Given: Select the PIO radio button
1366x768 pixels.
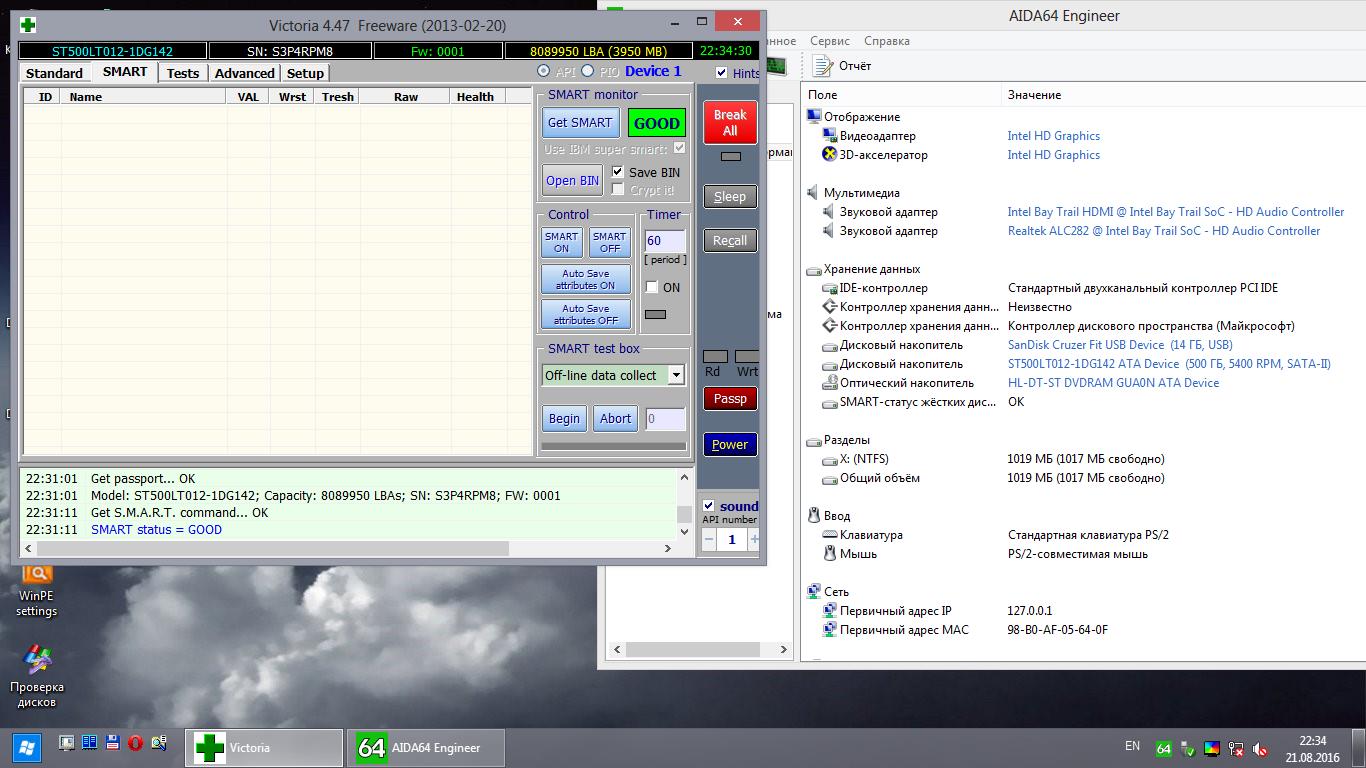Looking at the screenshot, I should tap(587, 71).
